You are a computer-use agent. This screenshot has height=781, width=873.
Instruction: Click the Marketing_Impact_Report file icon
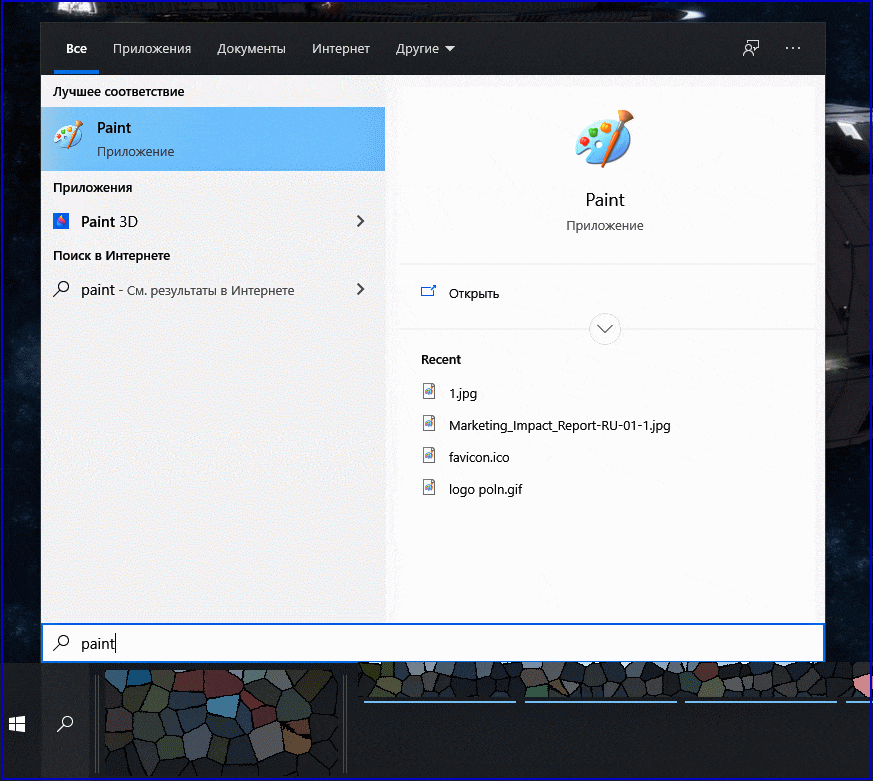tap(429, 424)
